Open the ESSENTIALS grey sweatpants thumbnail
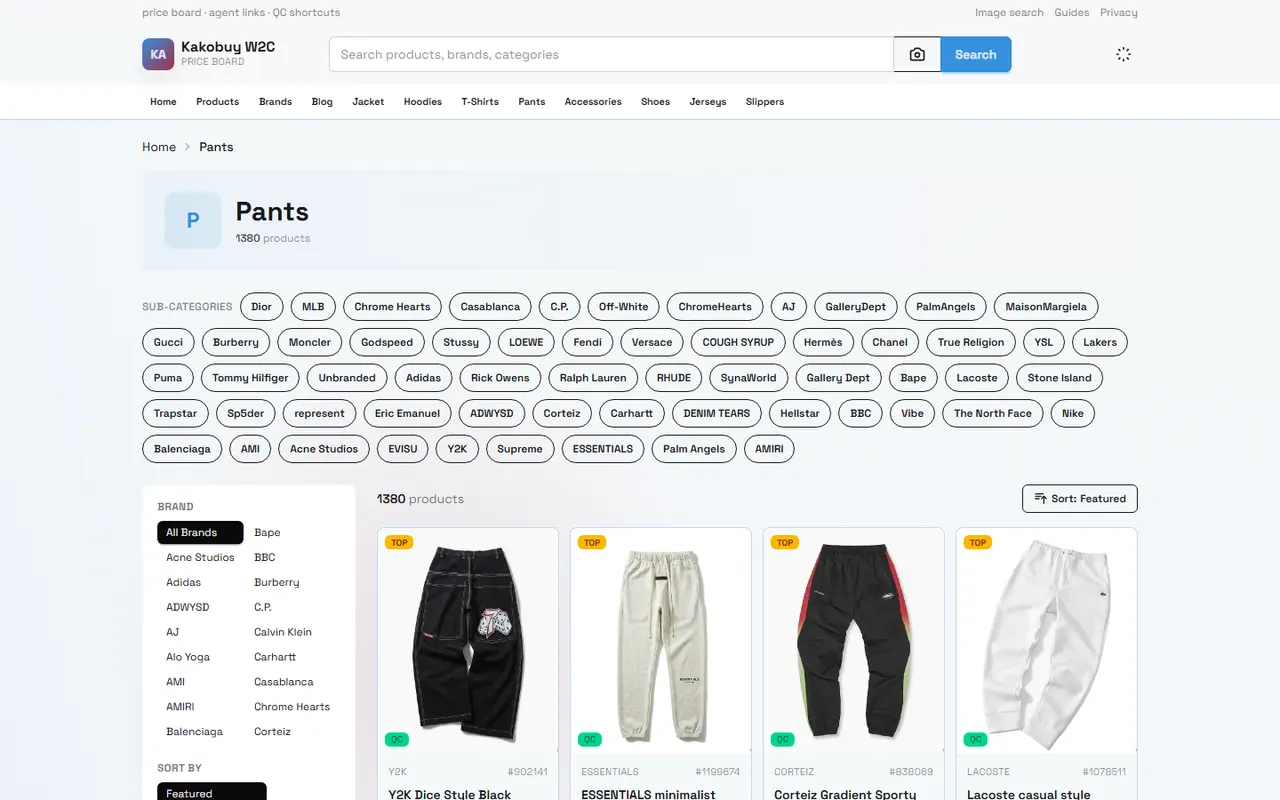 tap(661, 640)
